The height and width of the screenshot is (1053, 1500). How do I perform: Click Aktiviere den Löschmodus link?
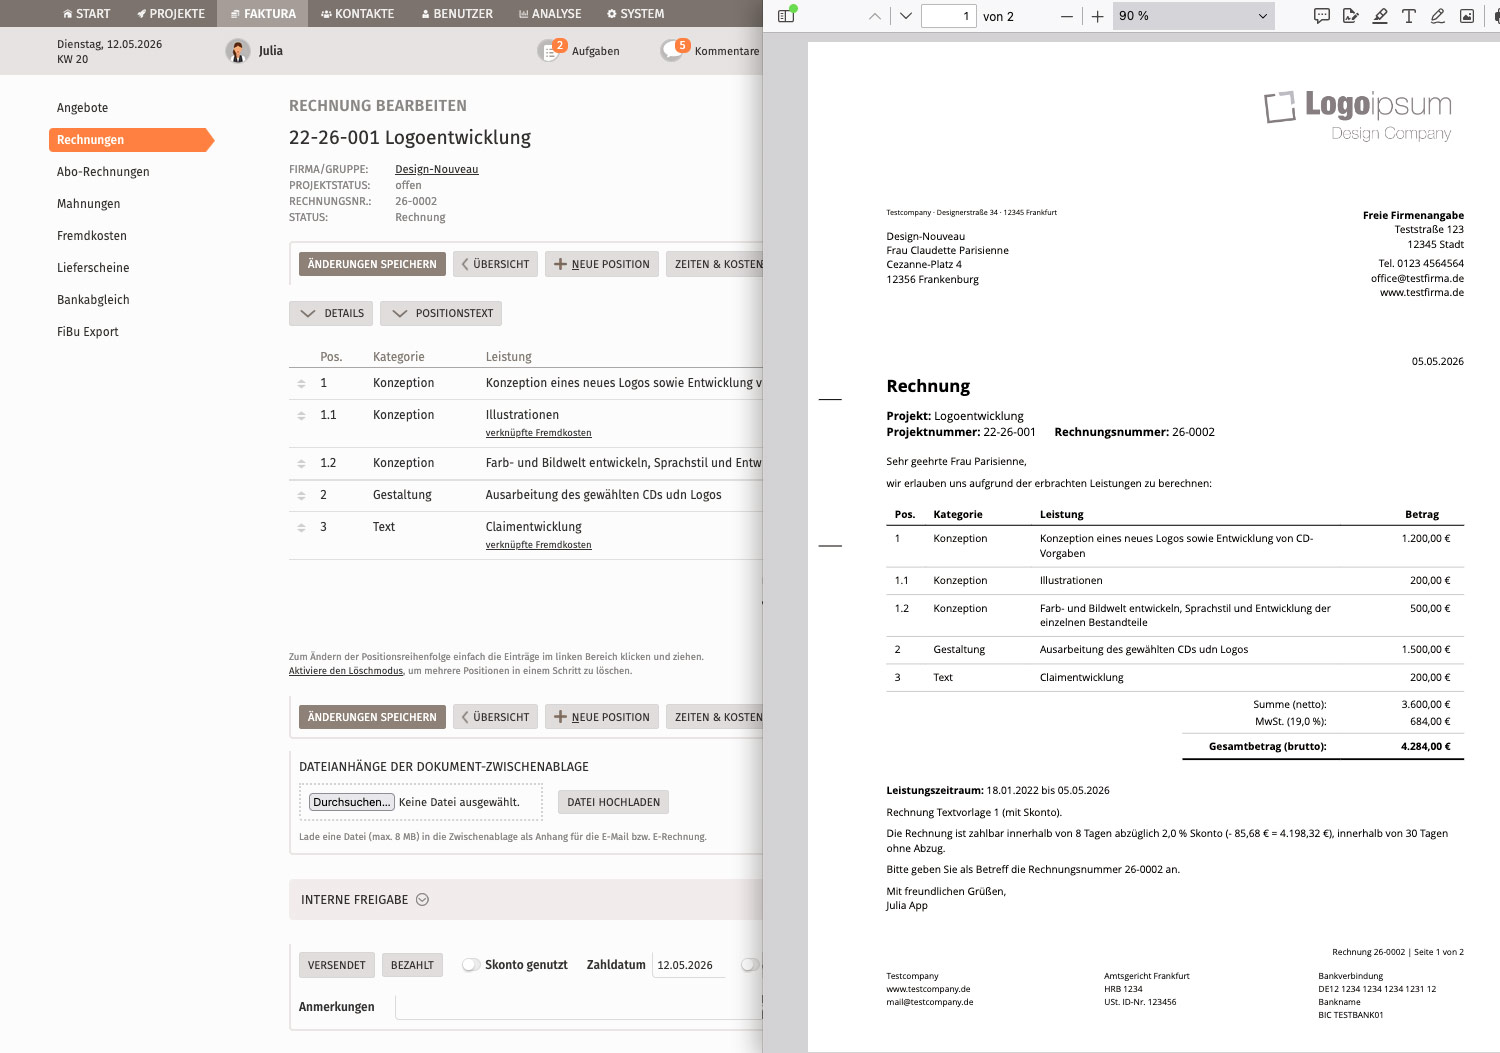point(346,671)
